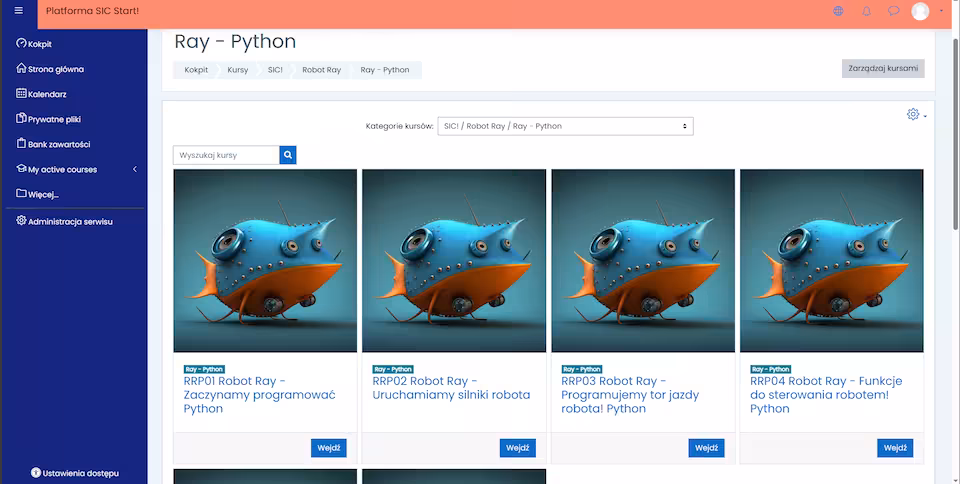Go to Kalendarz in sidebar
This screenshot has height=484, width=960.
pos(47,94)
